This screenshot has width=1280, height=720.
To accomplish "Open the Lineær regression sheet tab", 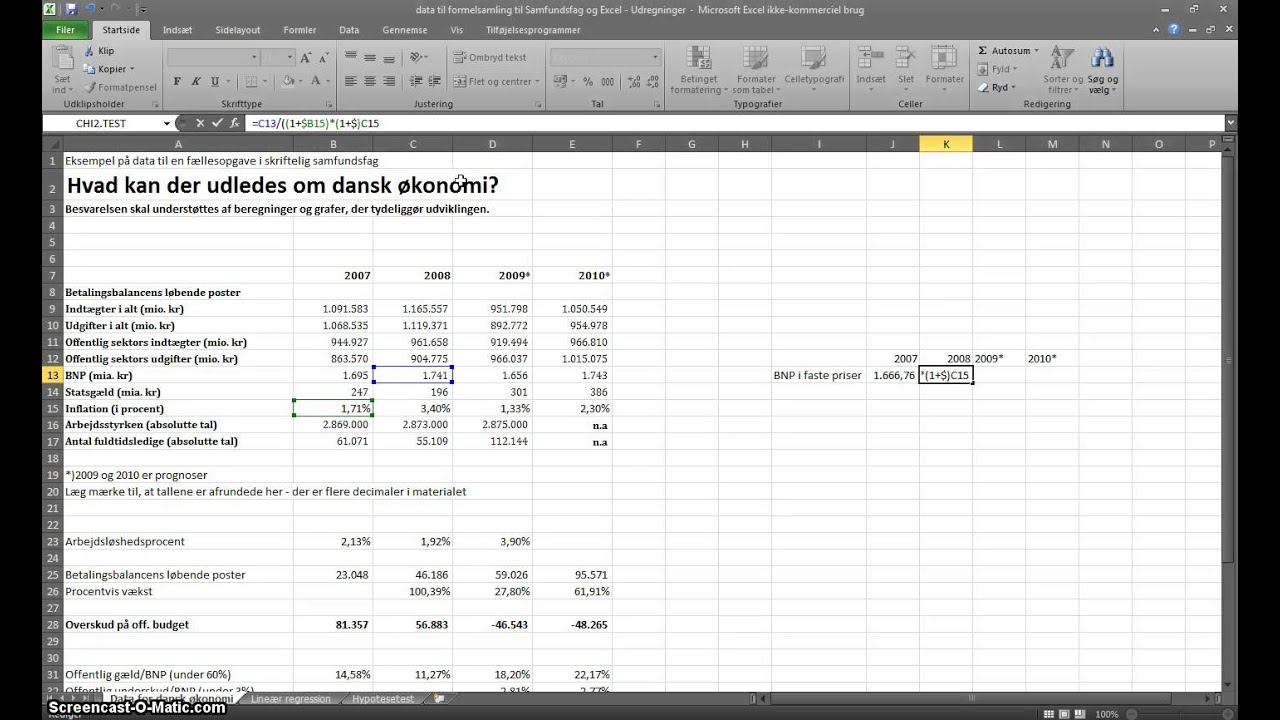I will 291,699.
